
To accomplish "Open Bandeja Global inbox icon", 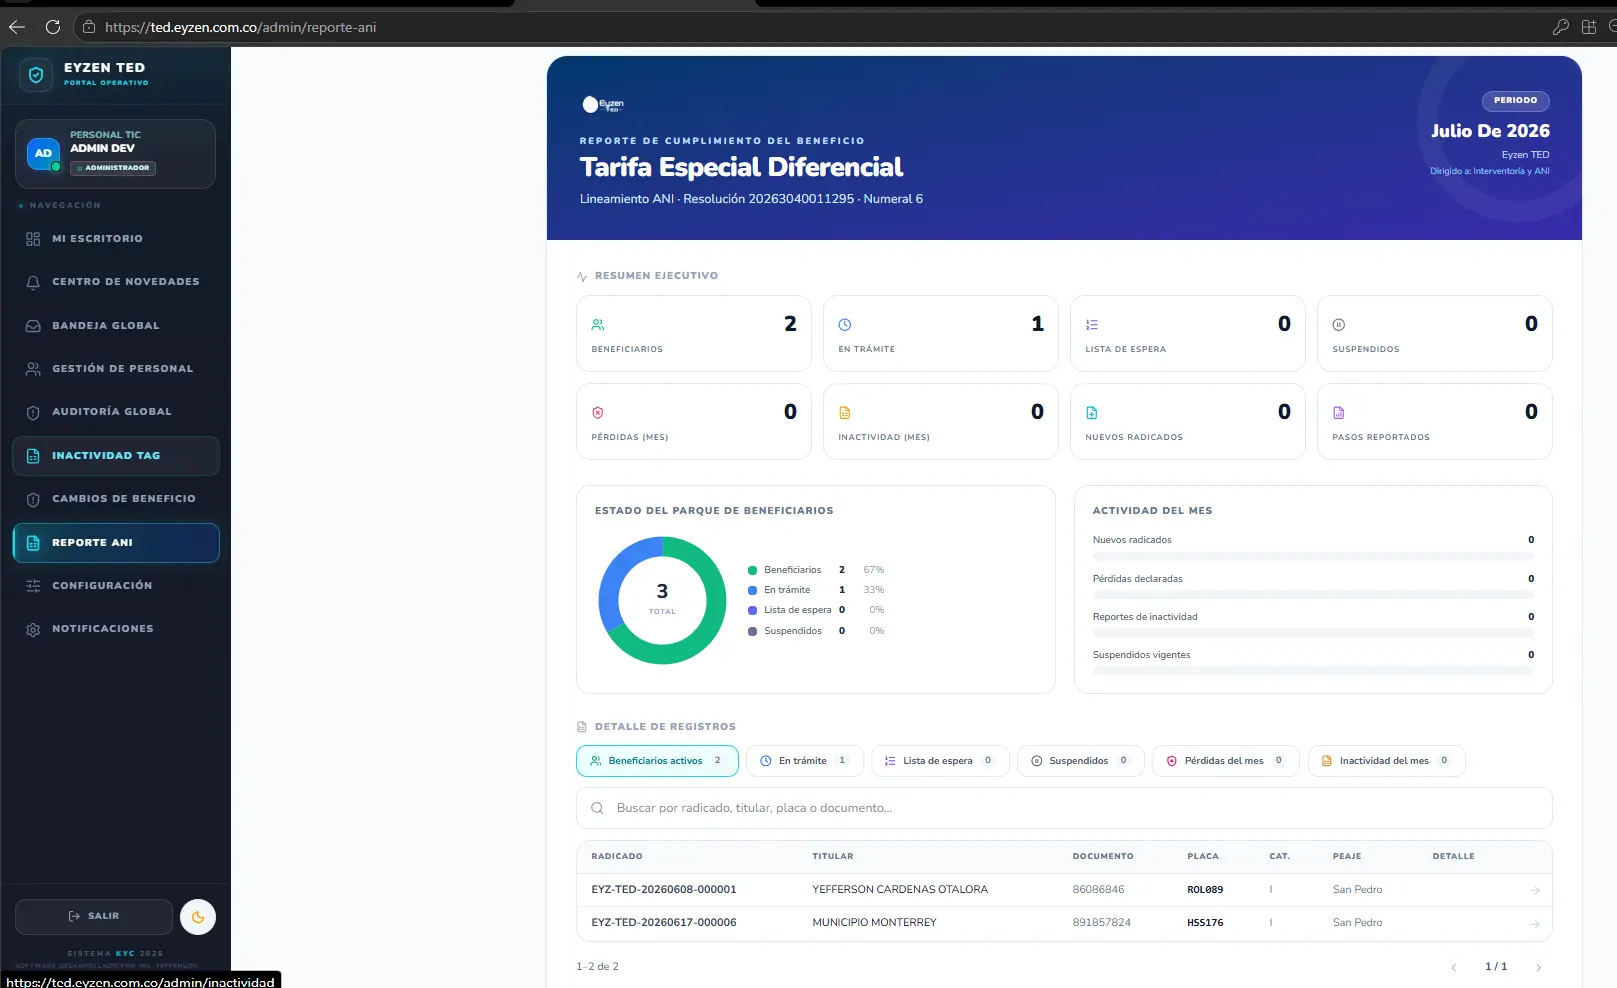I will pyautogui.click(x=33, y=326).
